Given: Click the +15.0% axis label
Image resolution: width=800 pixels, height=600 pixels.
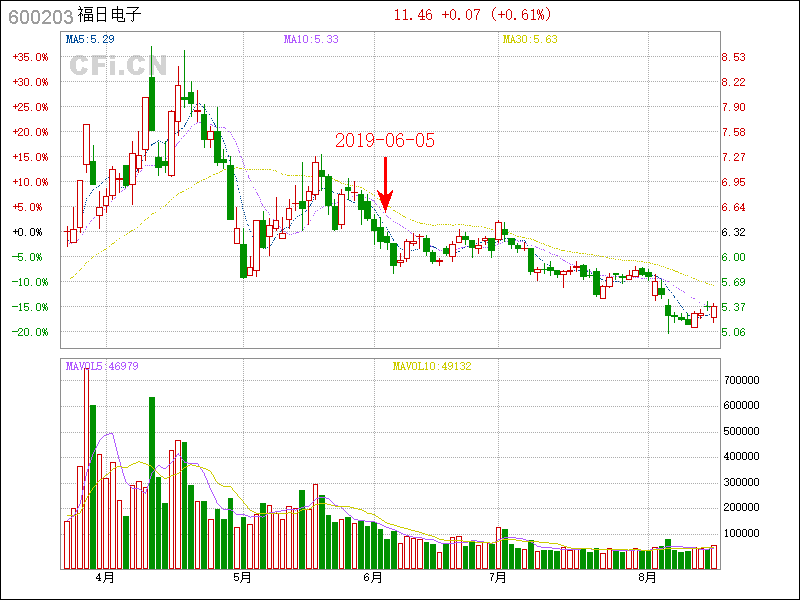Looking at the screenshot, I should [x=31, y=157].
